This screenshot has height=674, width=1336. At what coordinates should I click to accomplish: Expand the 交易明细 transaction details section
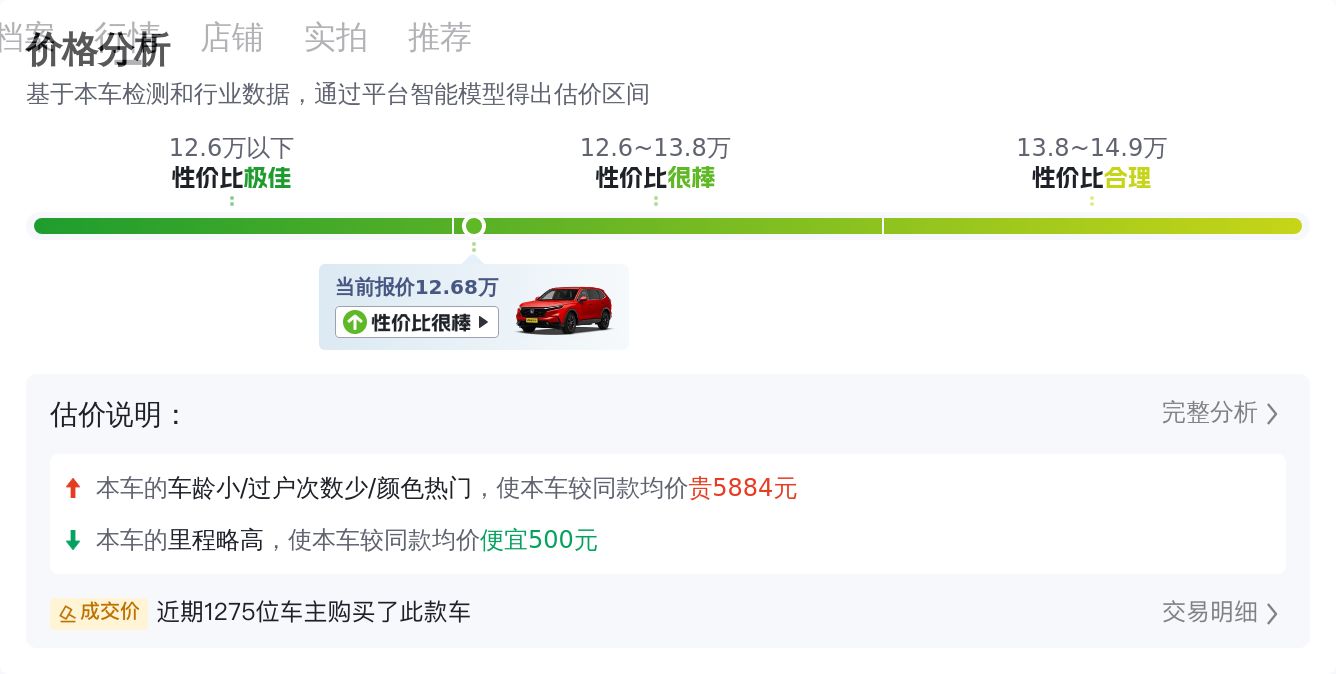point(1209,612)
